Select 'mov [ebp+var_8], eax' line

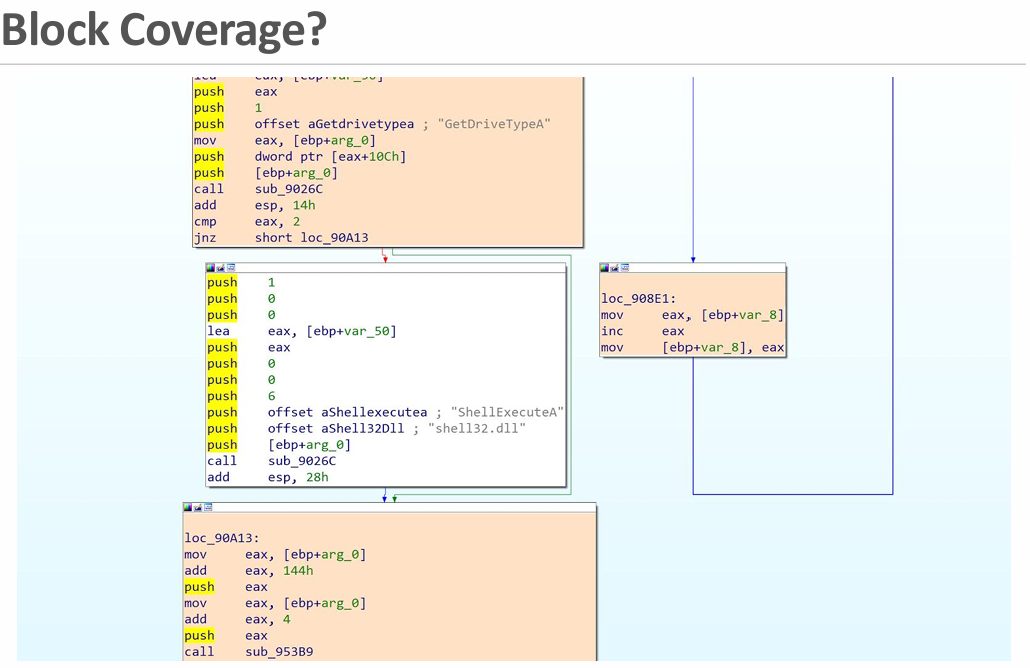tap(692, 347)
